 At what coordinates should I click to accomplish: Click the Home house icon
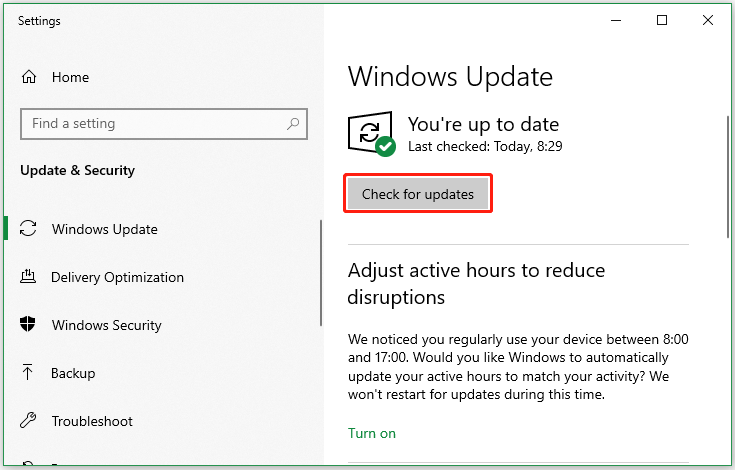(x=29, y=77)
